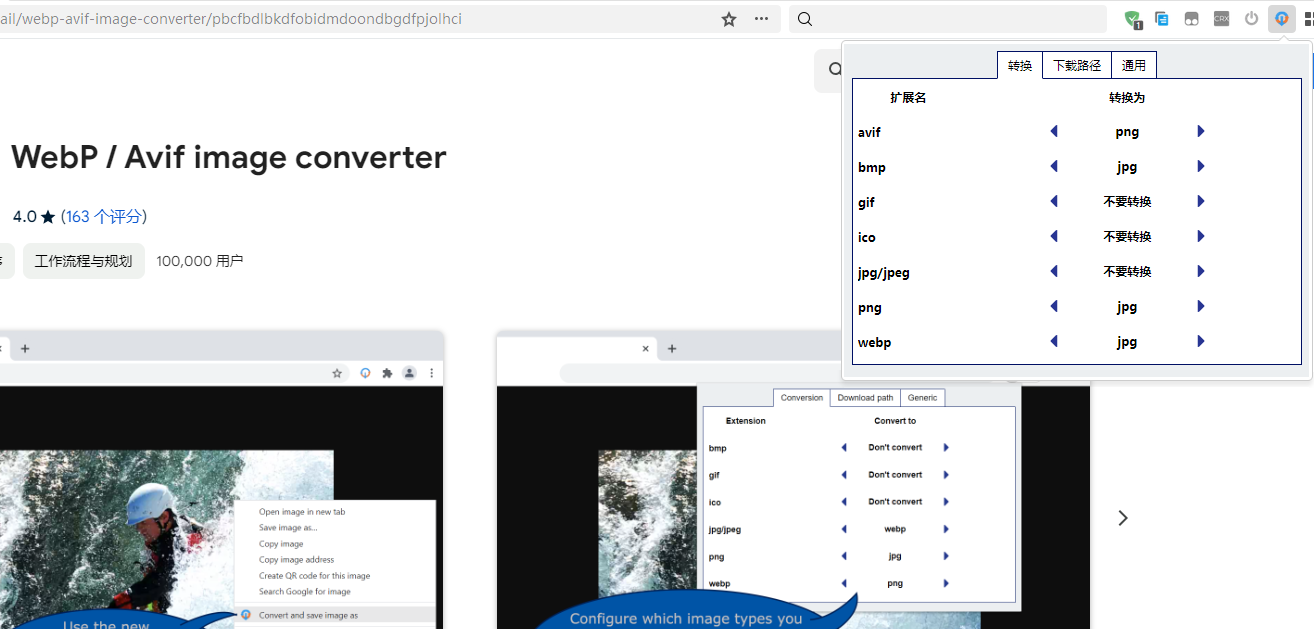Click the WebP/Avif converter extension icon
1314x629 pixels.
(1281, 19)
